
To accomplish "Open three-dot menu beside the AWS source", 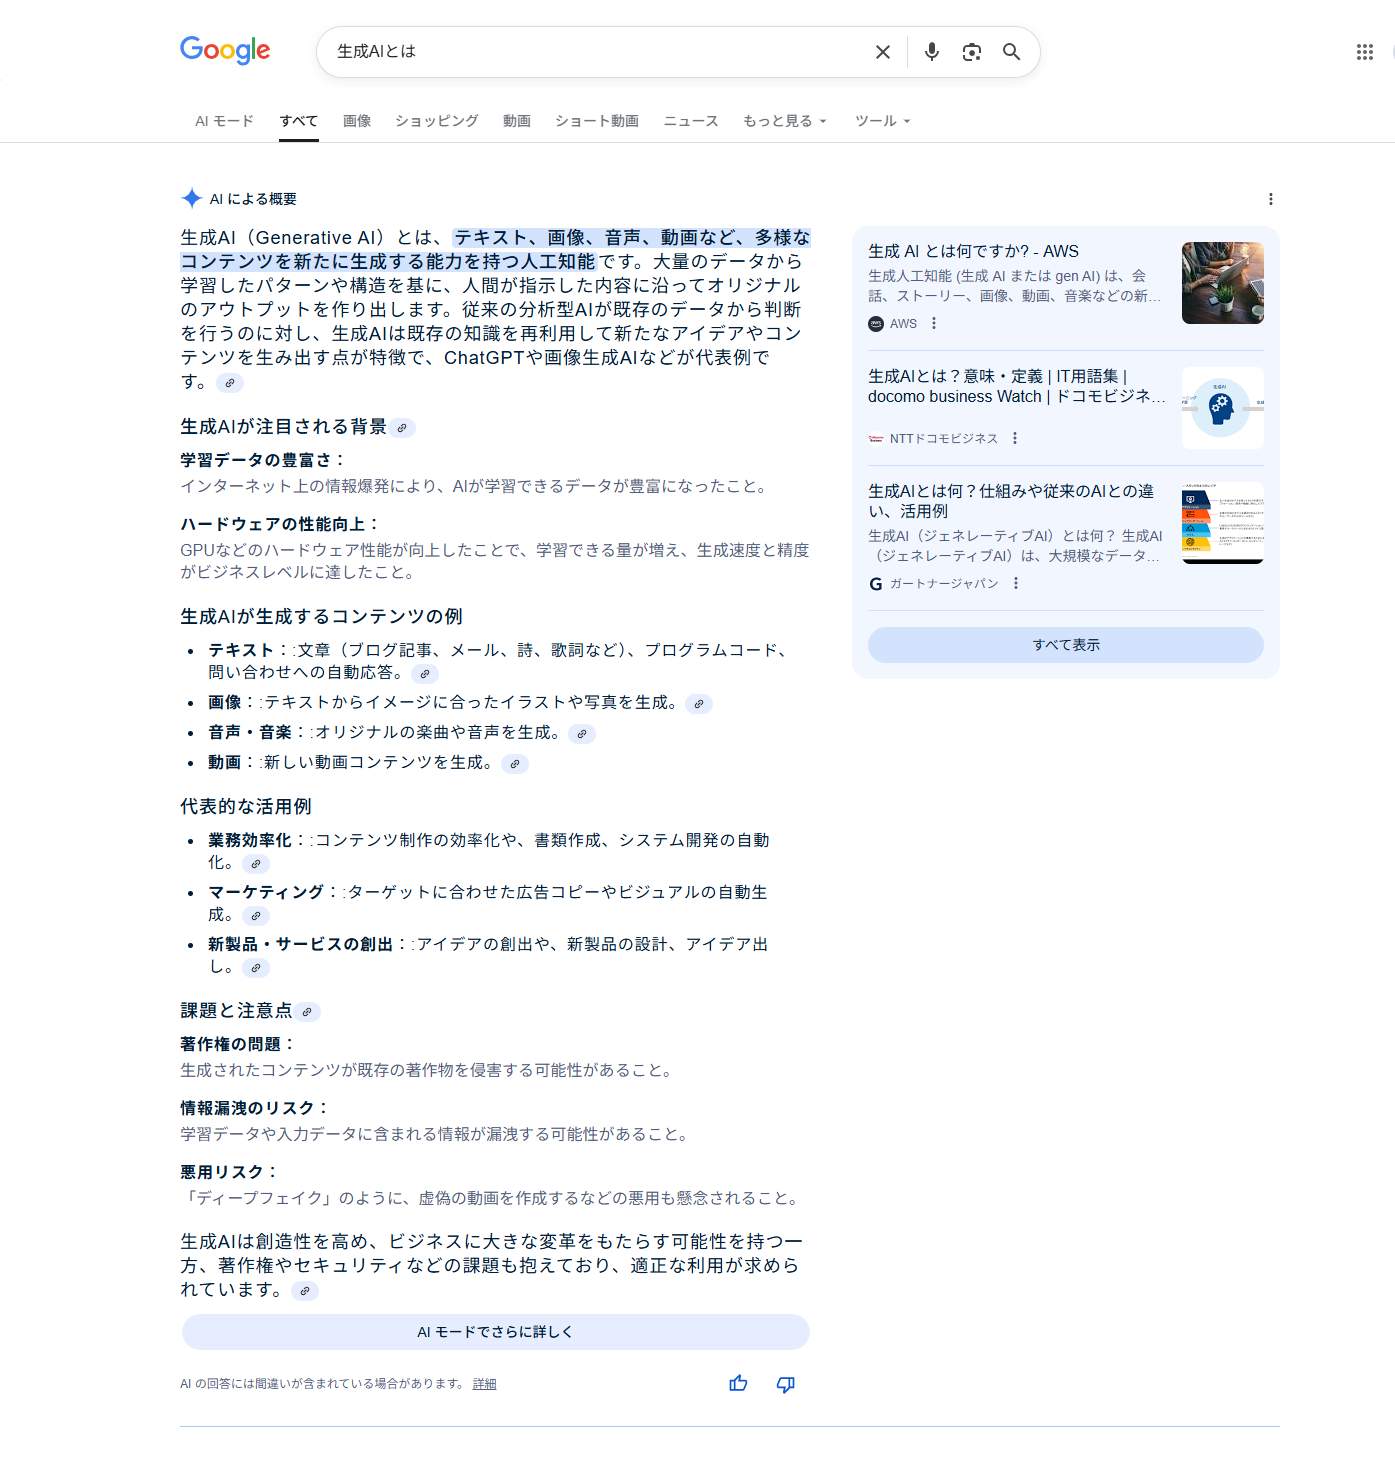I will click(934, 323).
